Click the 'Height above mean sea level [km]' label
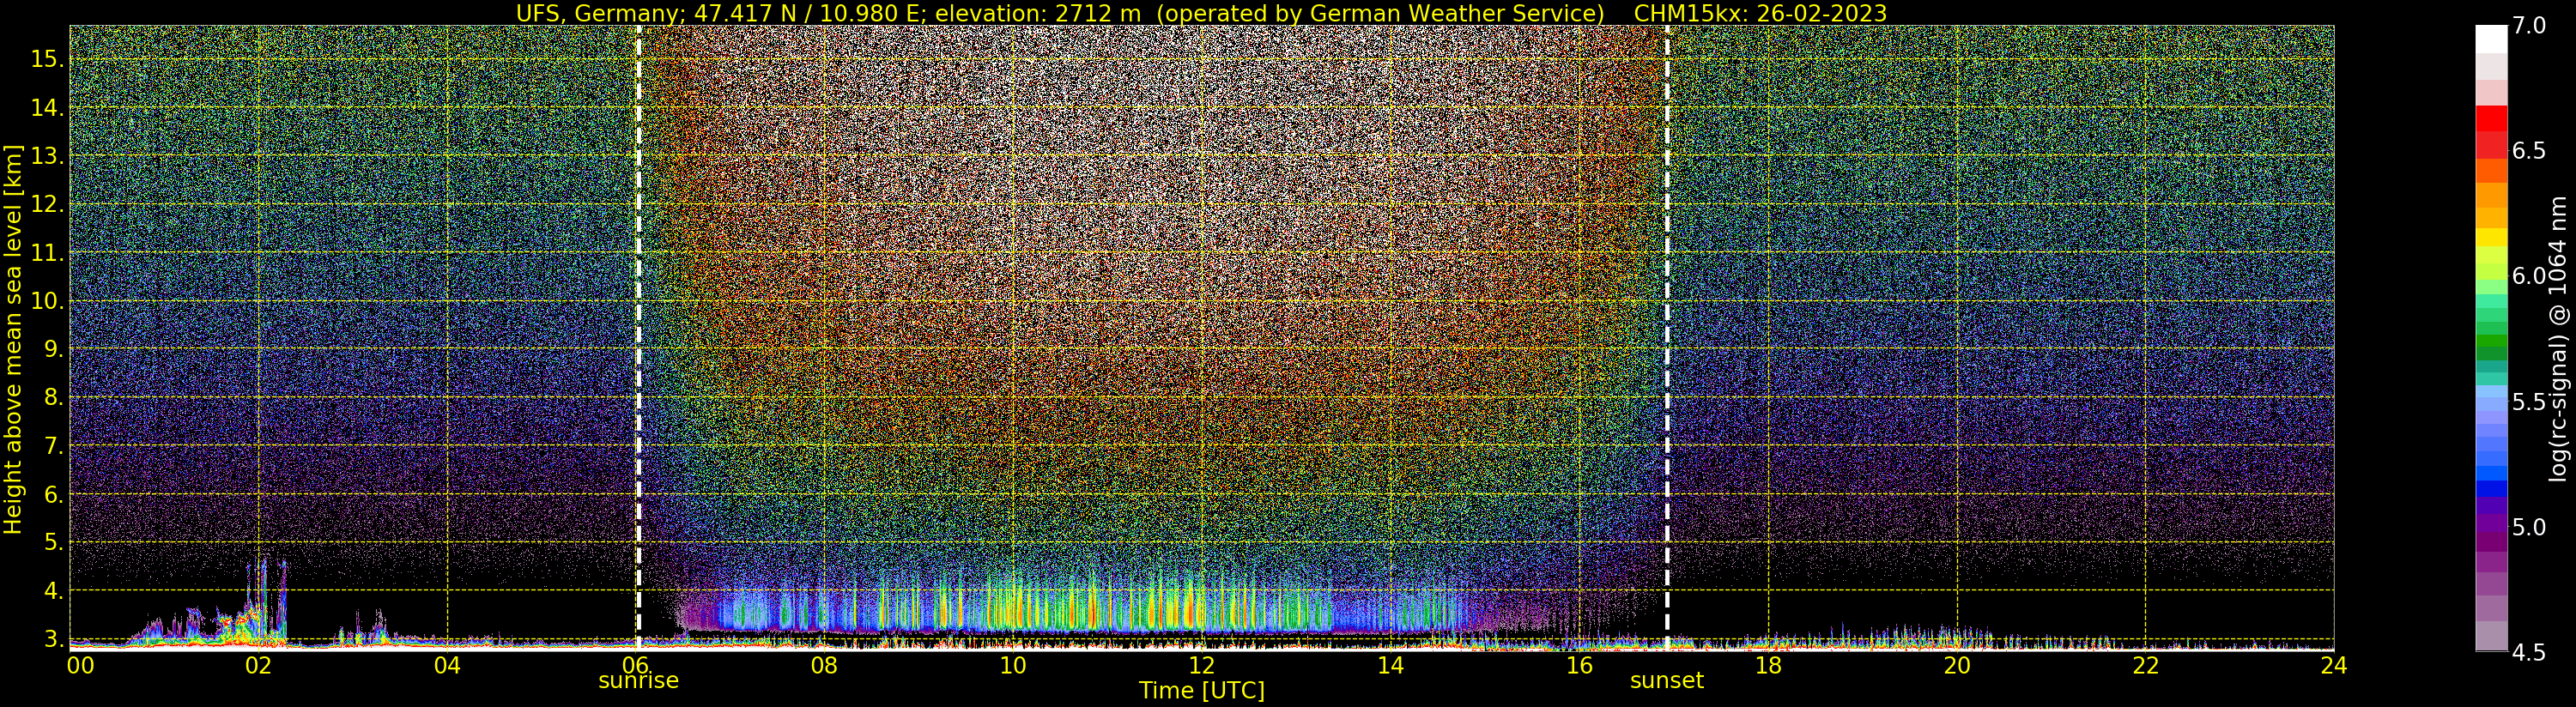The image size is (2576, 707). click(x=13, y=340)
